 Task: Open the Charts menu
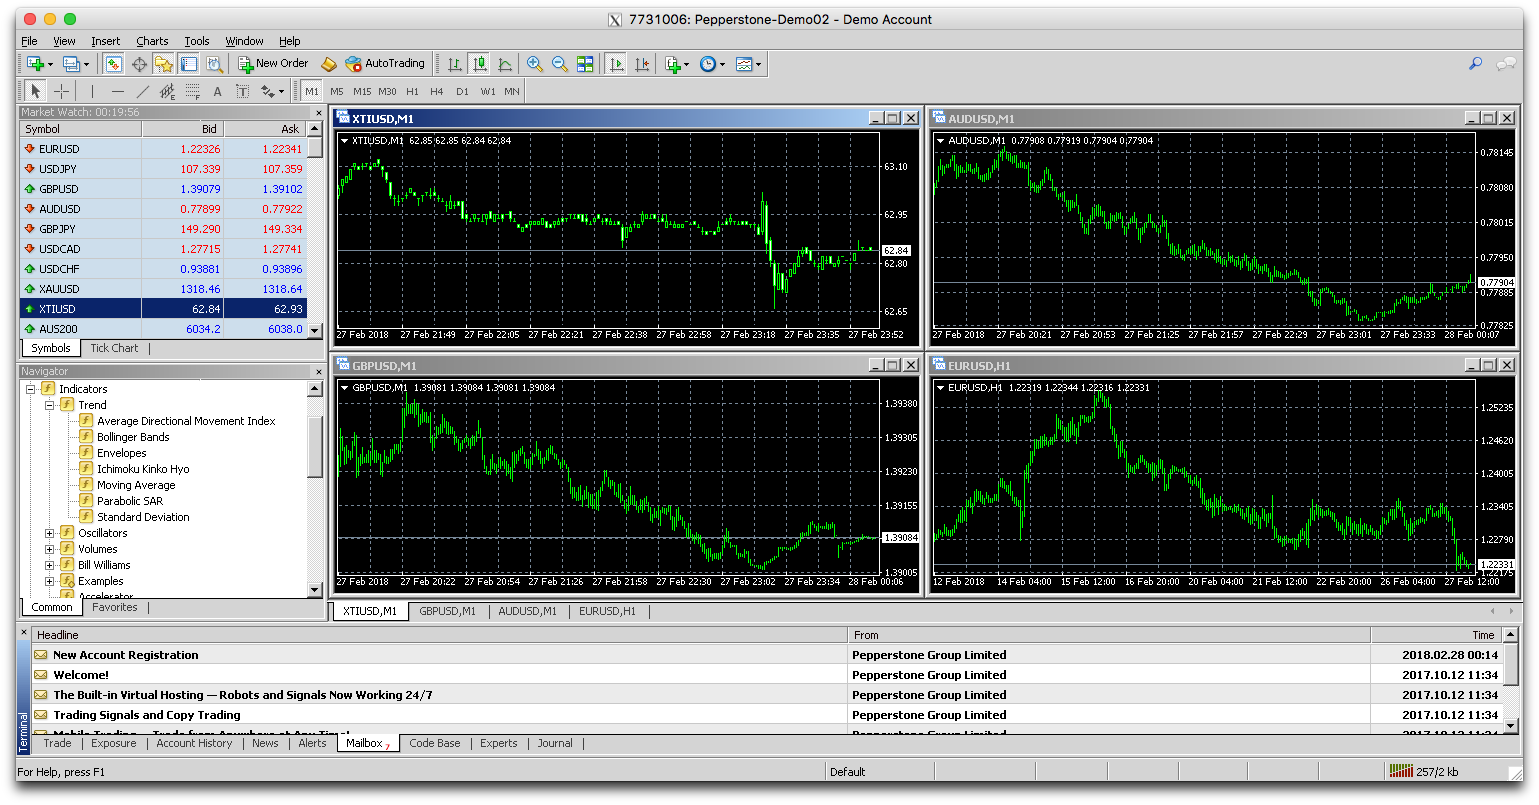pyautogui.click(x=152, y=41)
